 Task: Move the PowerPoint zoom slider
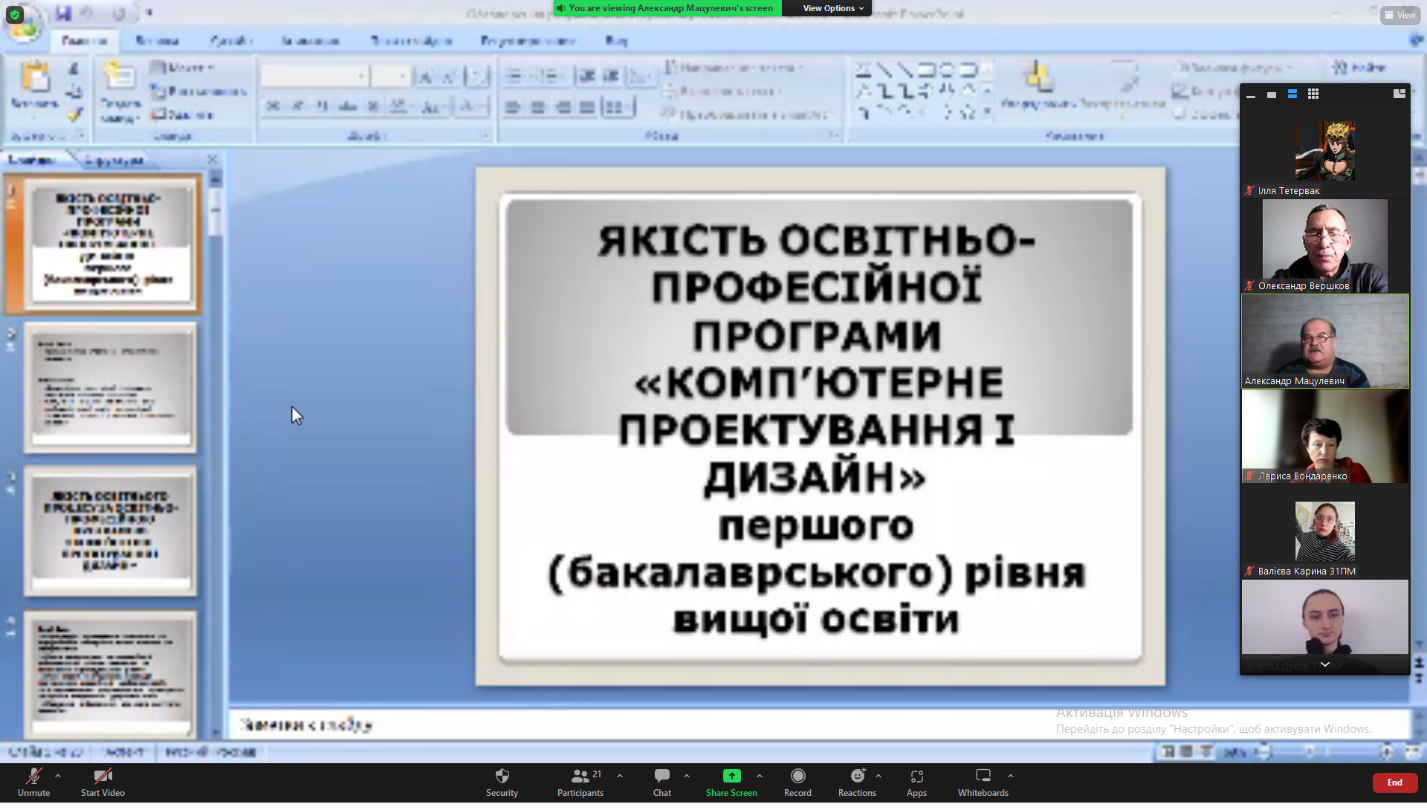[1309, 751]
